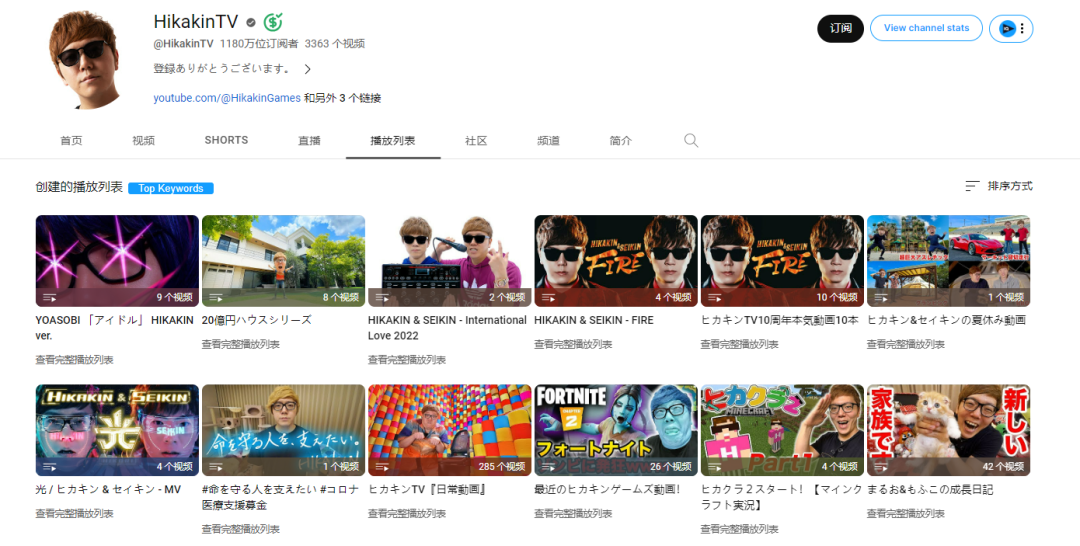Screen dimensions: 1080x546
Task: Click the sort order lines icon
Action: (972, 186)
